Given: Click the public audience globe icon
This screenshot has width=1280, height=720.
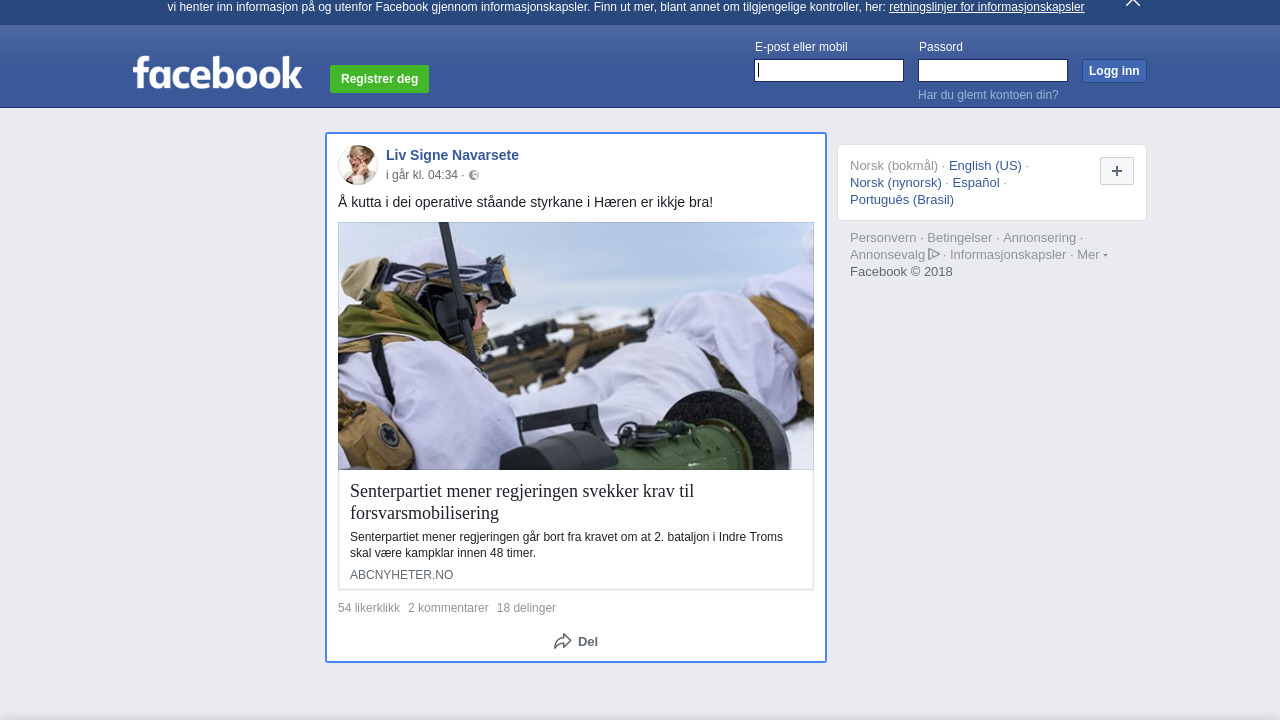Looking at the screenshot, I should tap(474, 175).
